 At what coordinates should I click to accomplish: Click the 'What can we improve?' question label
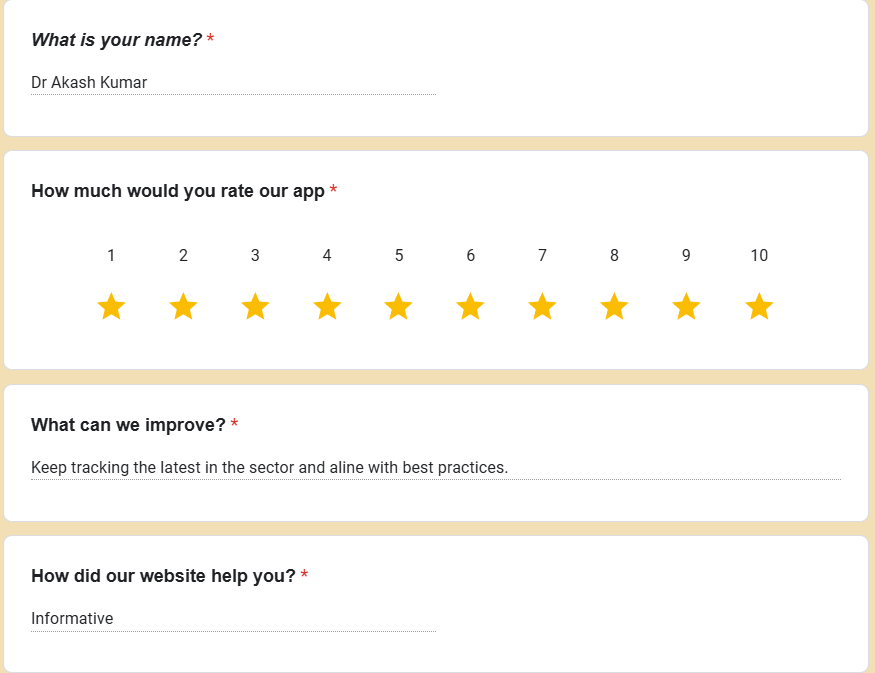[x=128, y=425]
